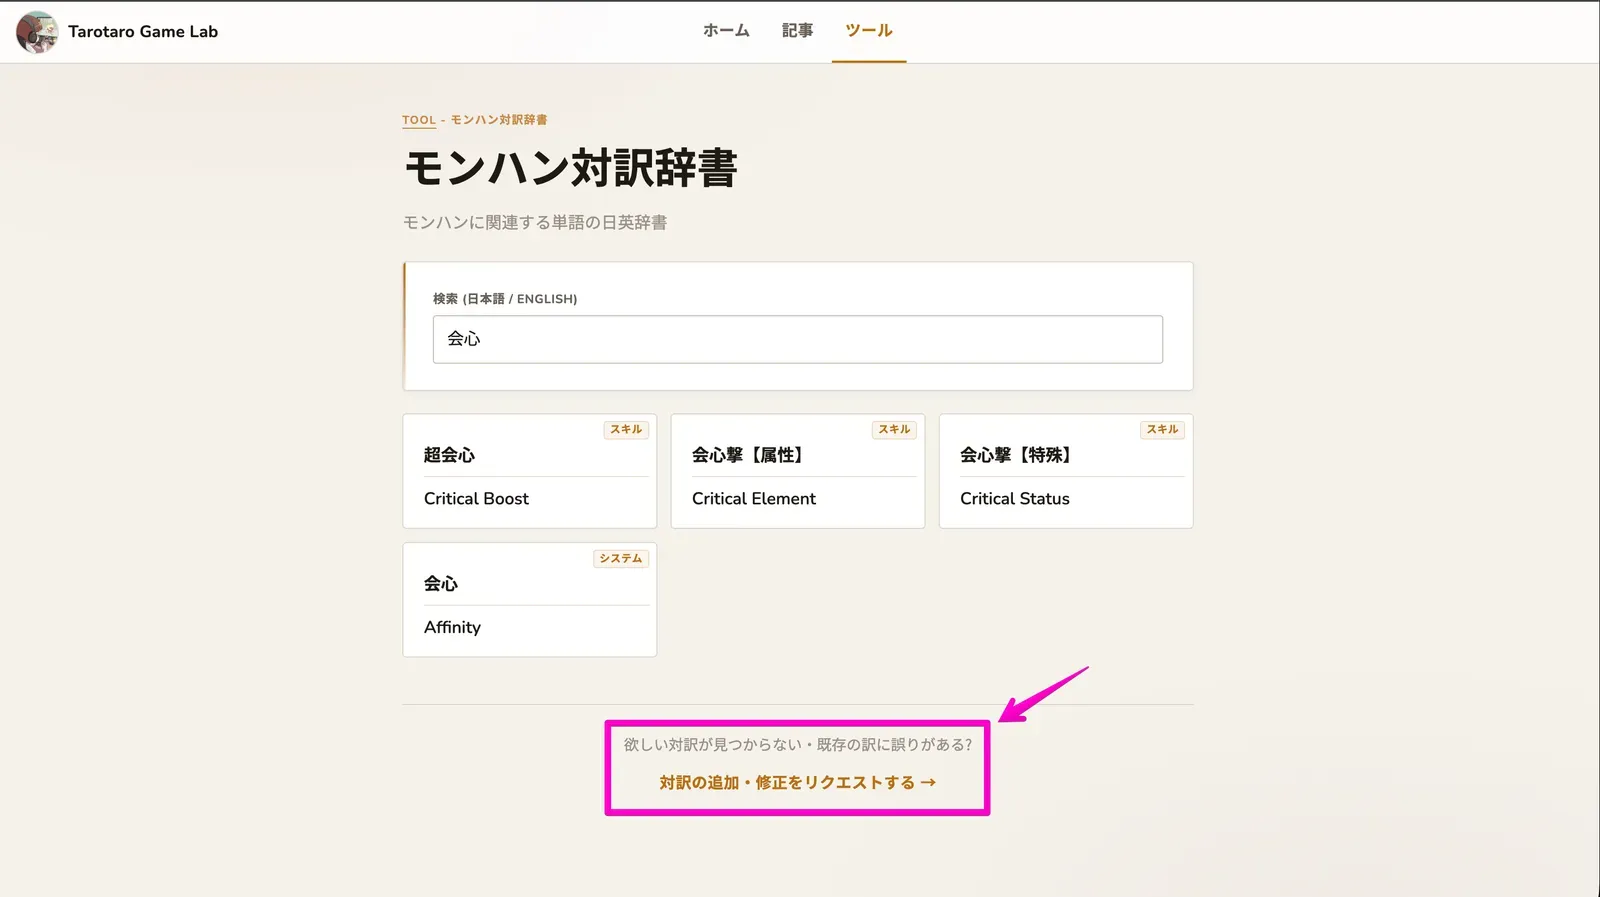Select the Critical Boost translation text

click(x=476, y=498)
